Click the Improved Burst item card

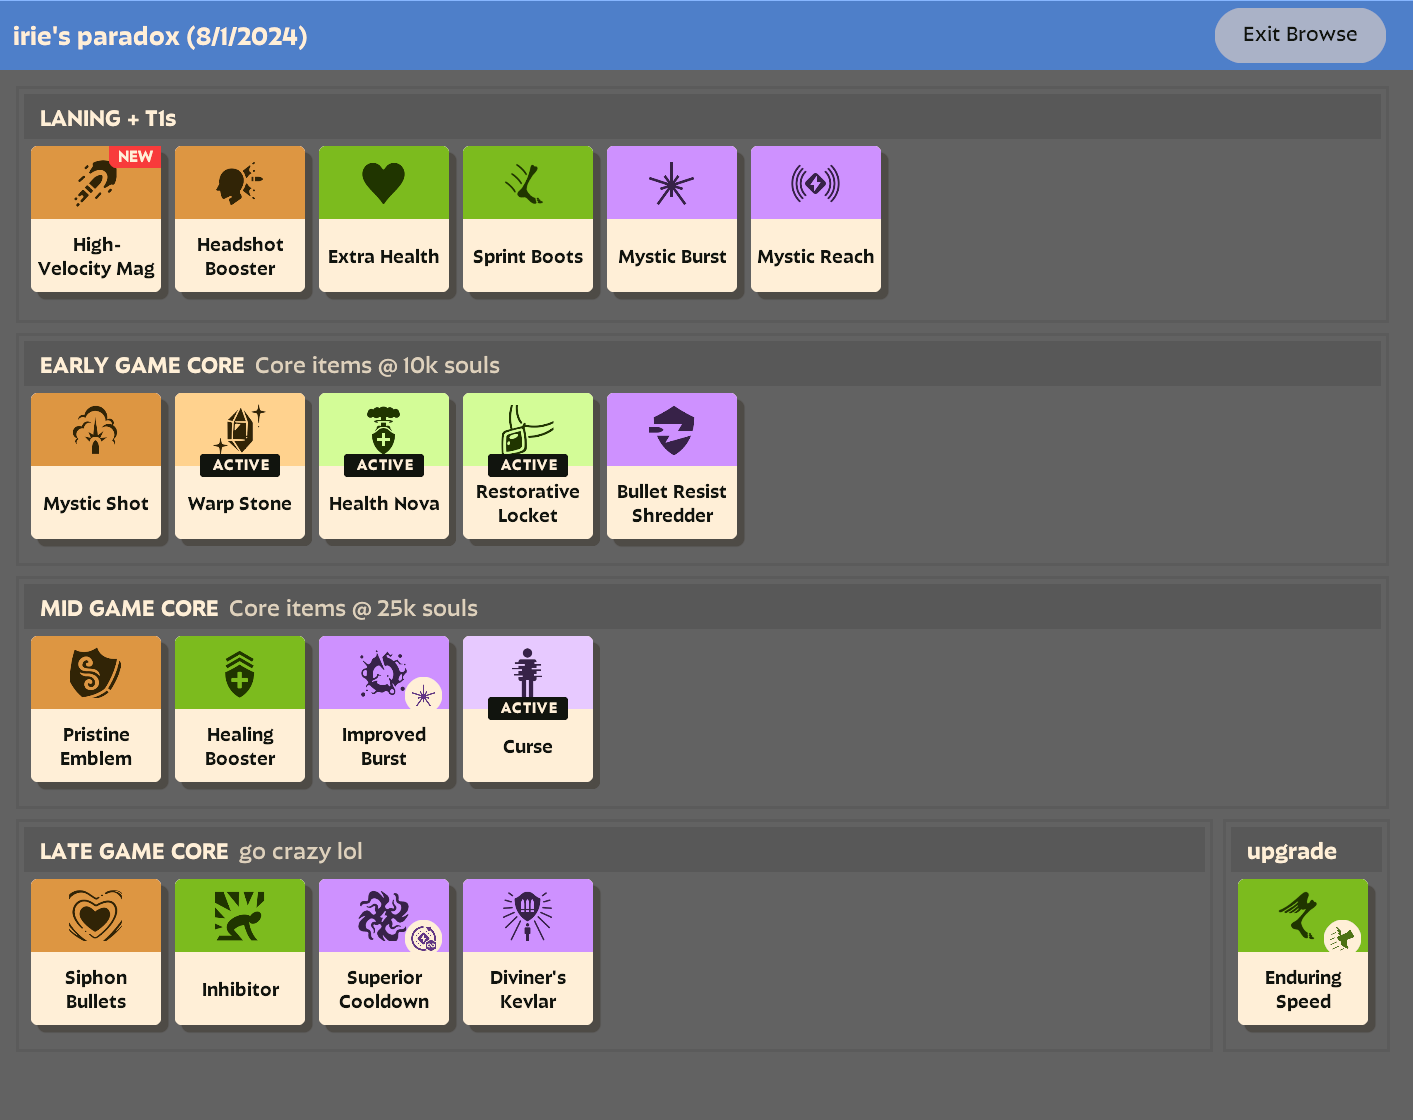[384, 709]
